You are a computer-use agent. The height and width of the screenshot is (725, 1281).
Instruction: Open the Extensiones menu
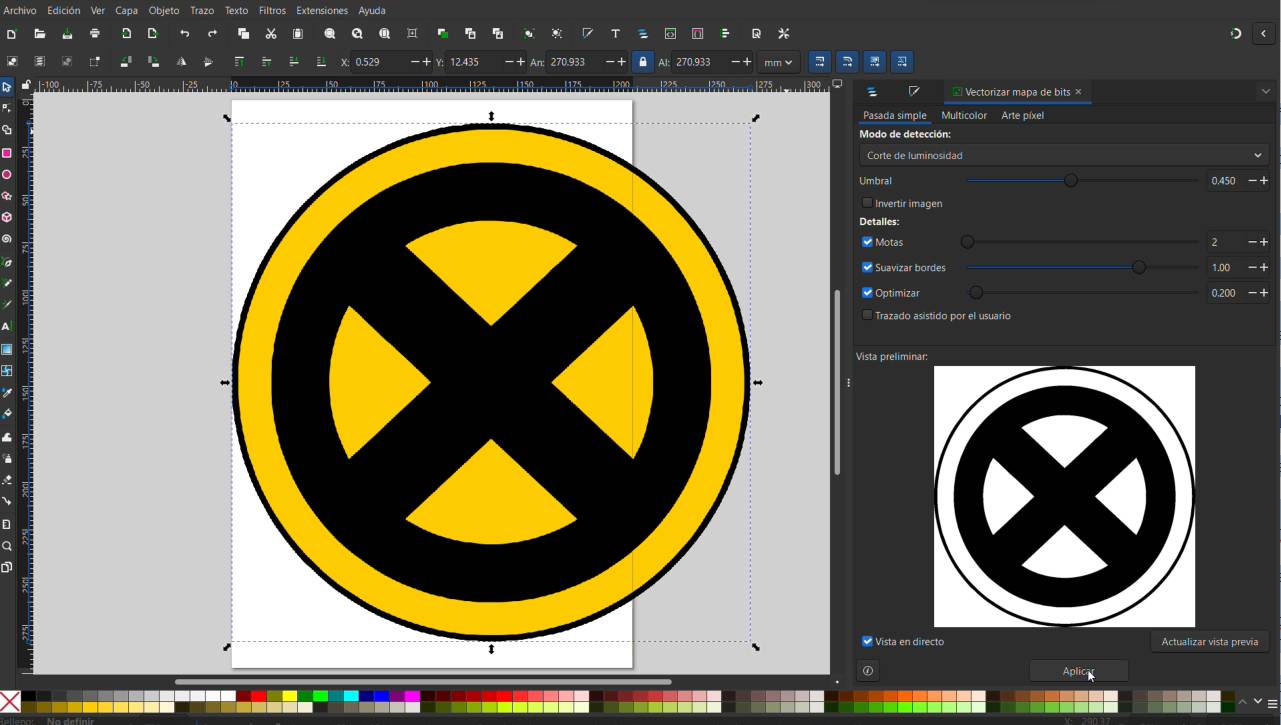(322, 10)
